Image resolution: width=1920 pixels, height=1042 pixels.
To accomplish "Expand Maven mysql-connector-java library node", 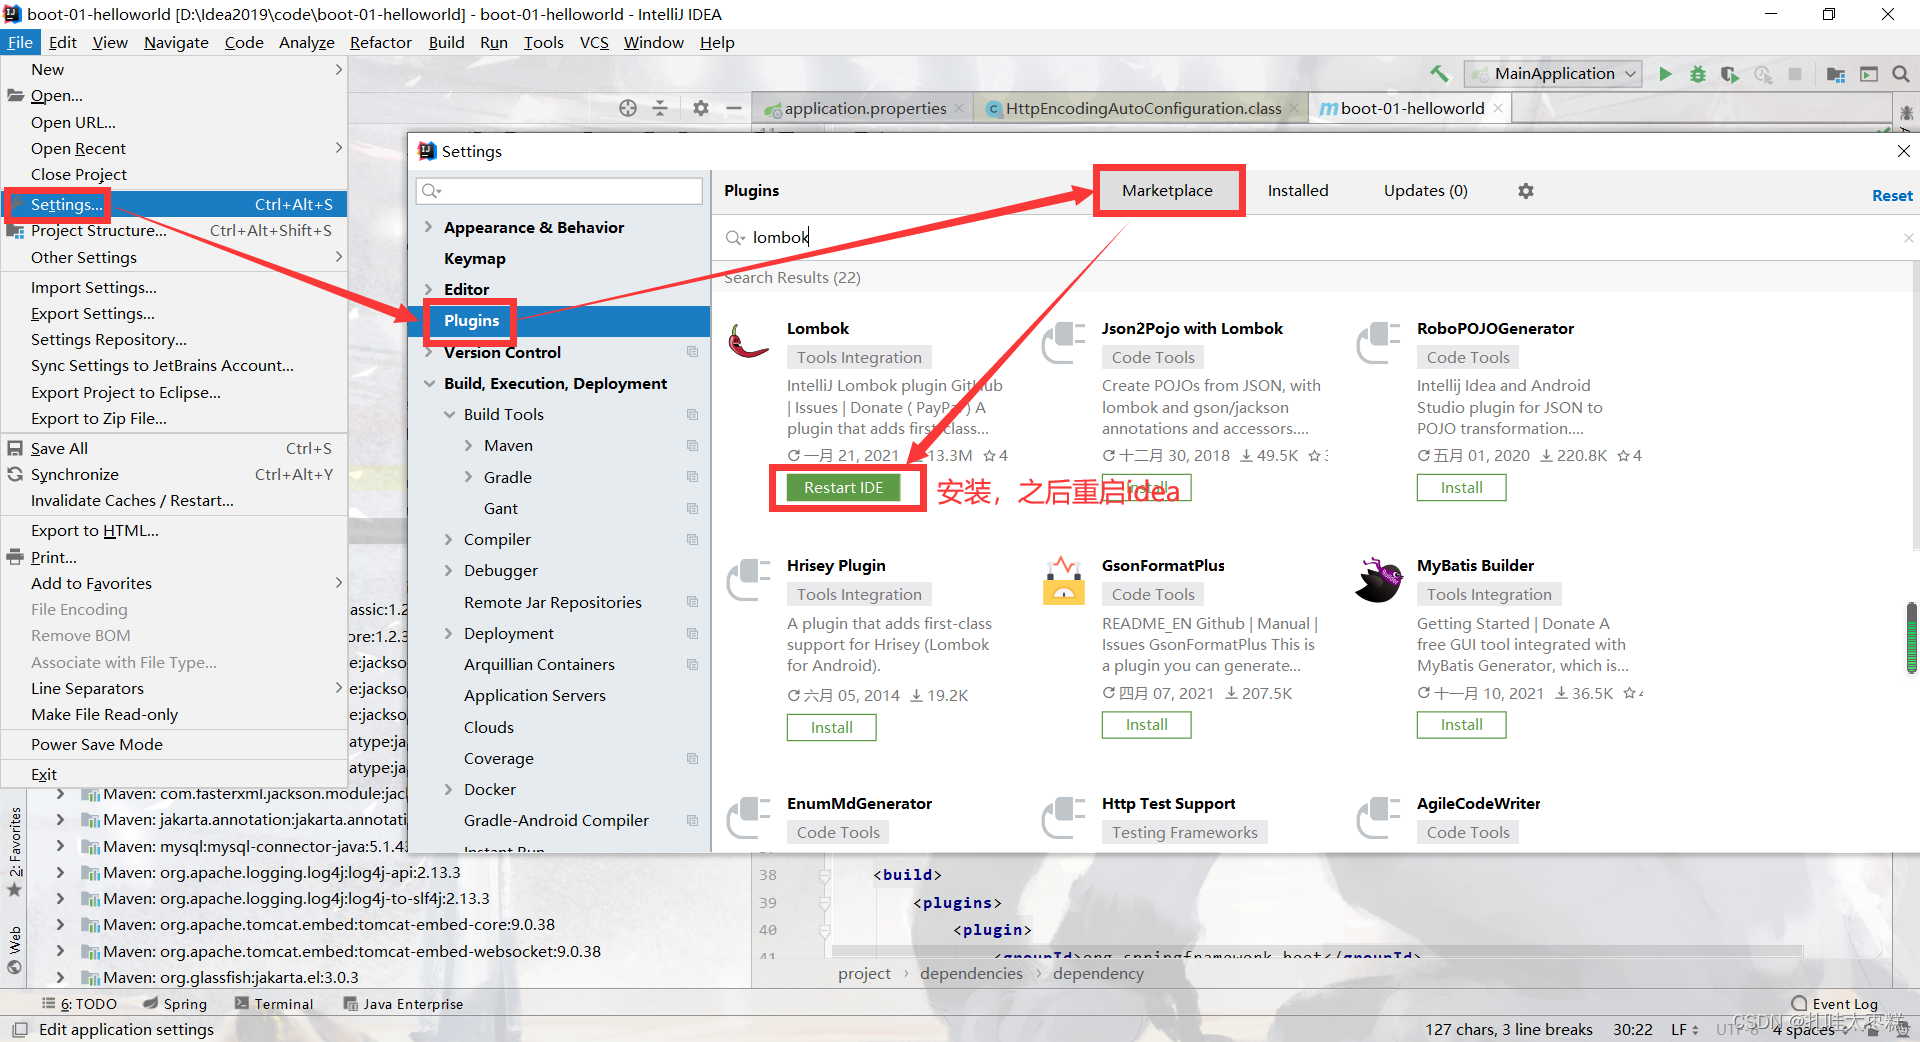I will 60,846.
